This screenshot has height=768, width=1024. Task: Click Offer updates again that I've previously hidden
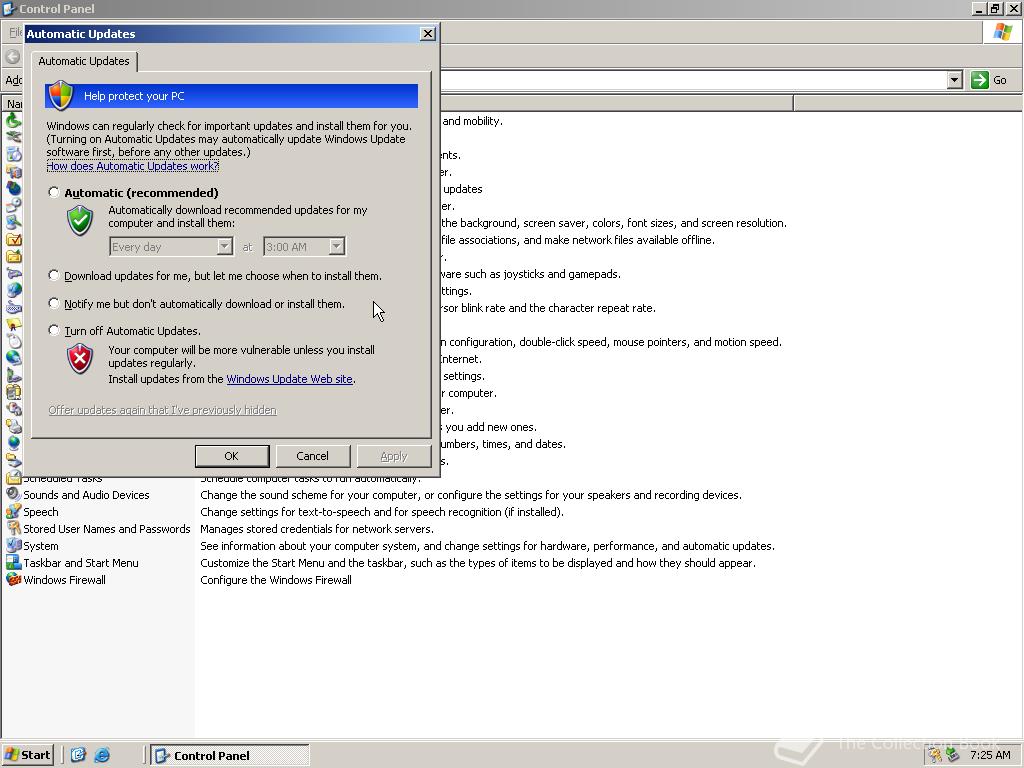pos(163,410)
